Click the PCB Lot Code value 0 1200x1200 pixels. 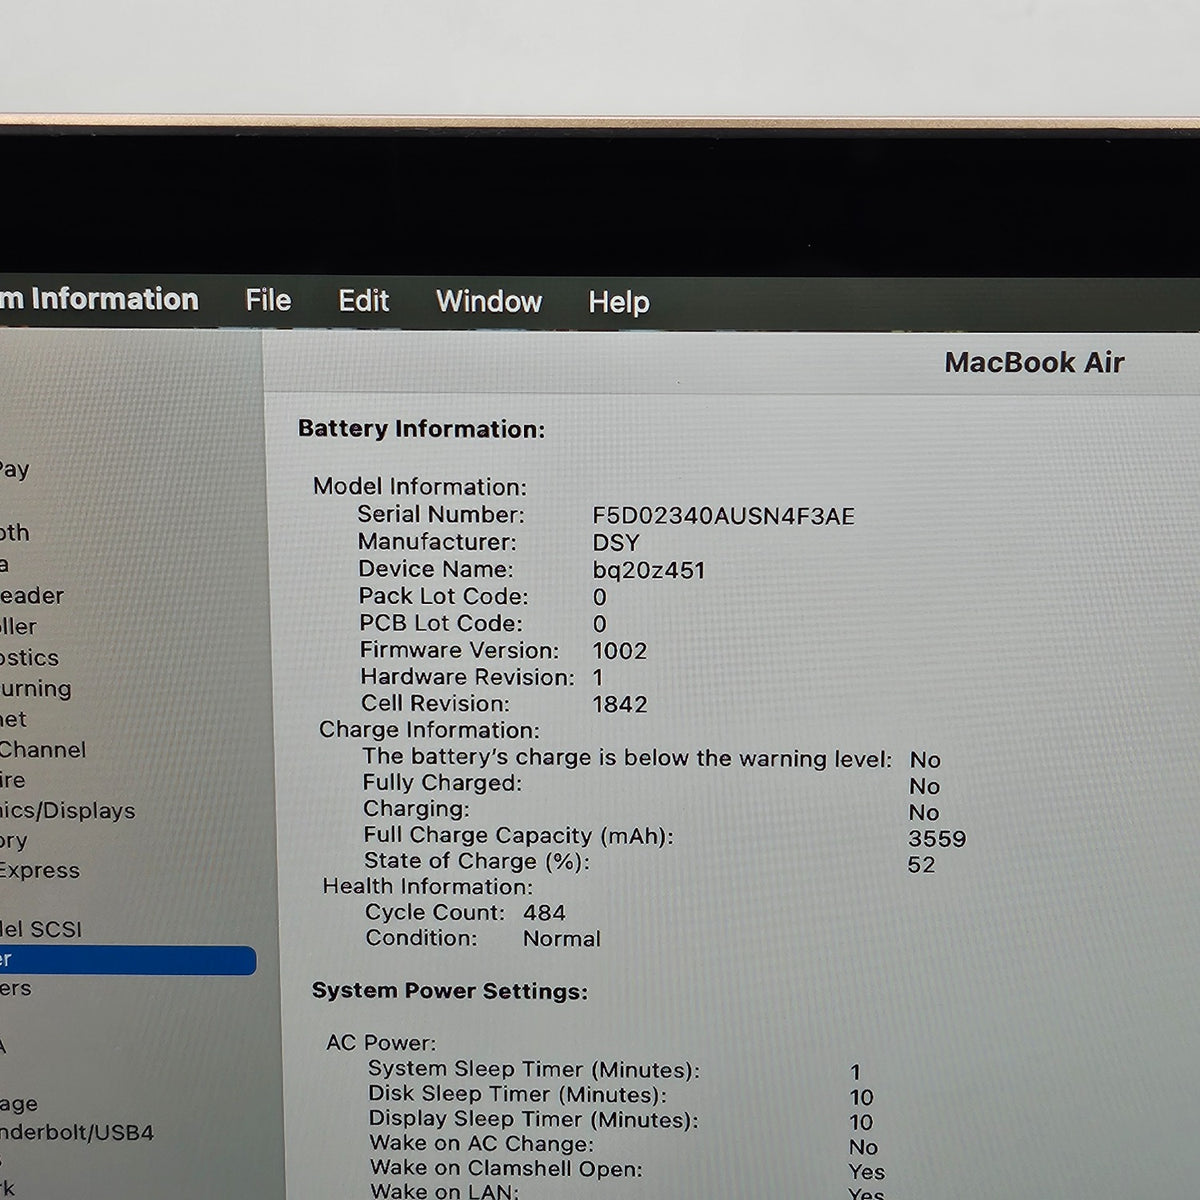tap(599, 624)
